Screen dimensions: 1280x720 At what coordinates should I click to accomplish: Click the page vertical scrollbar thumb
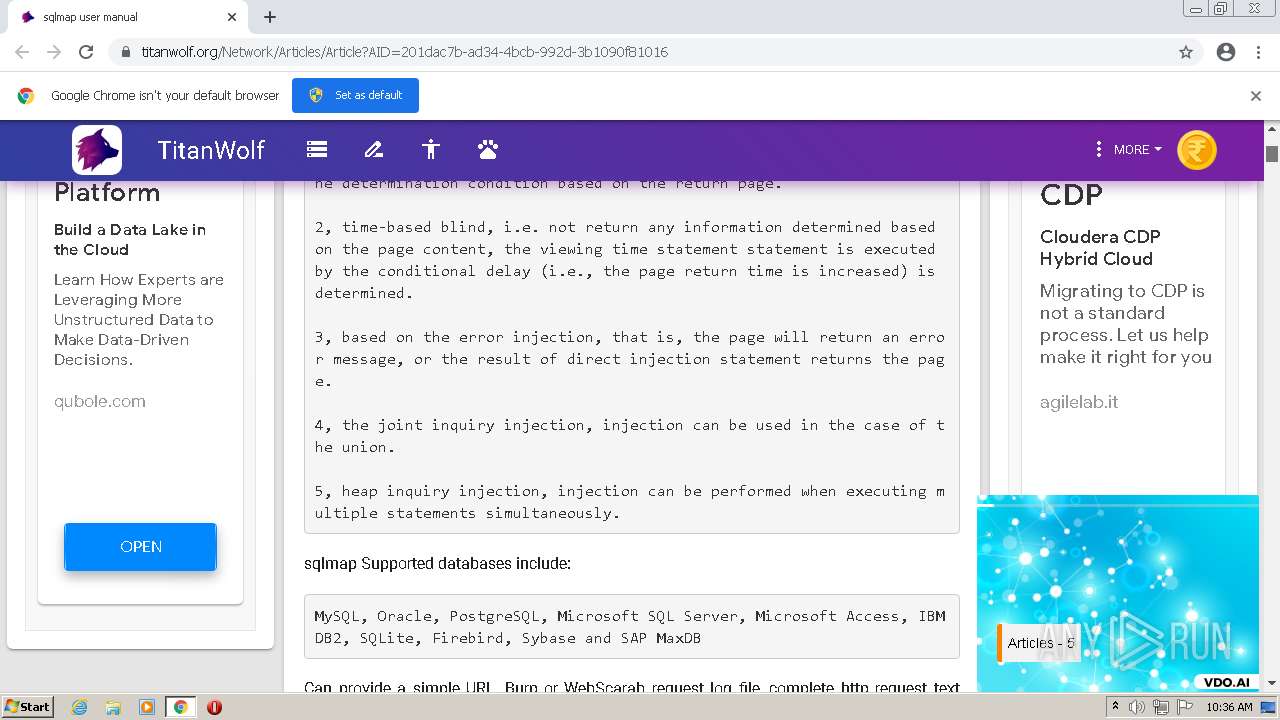(x=1272, y=154)
